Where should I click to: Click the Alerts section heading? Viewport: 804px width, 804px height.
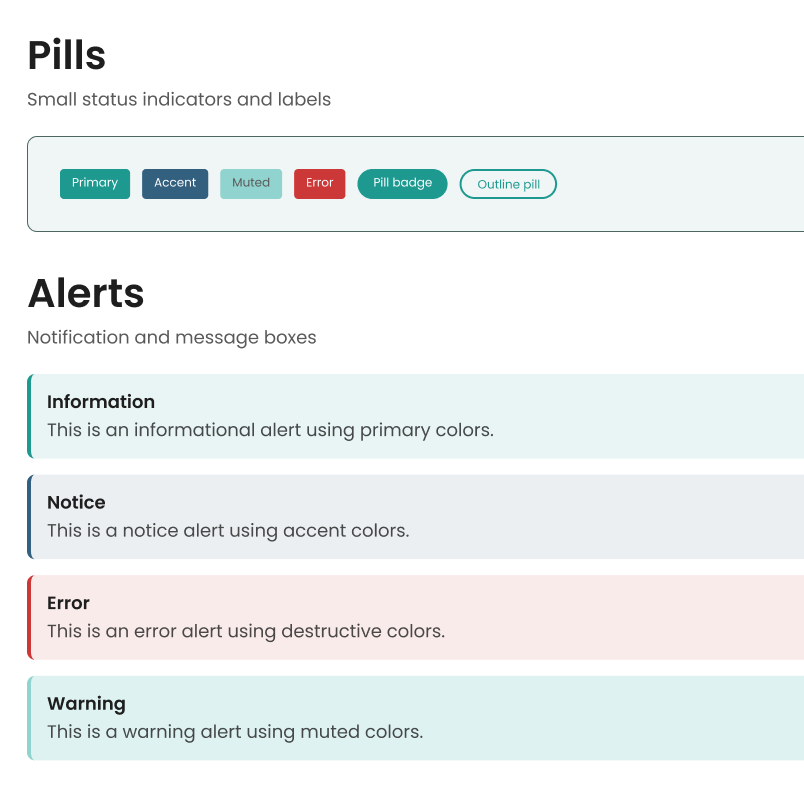point(85,293)
